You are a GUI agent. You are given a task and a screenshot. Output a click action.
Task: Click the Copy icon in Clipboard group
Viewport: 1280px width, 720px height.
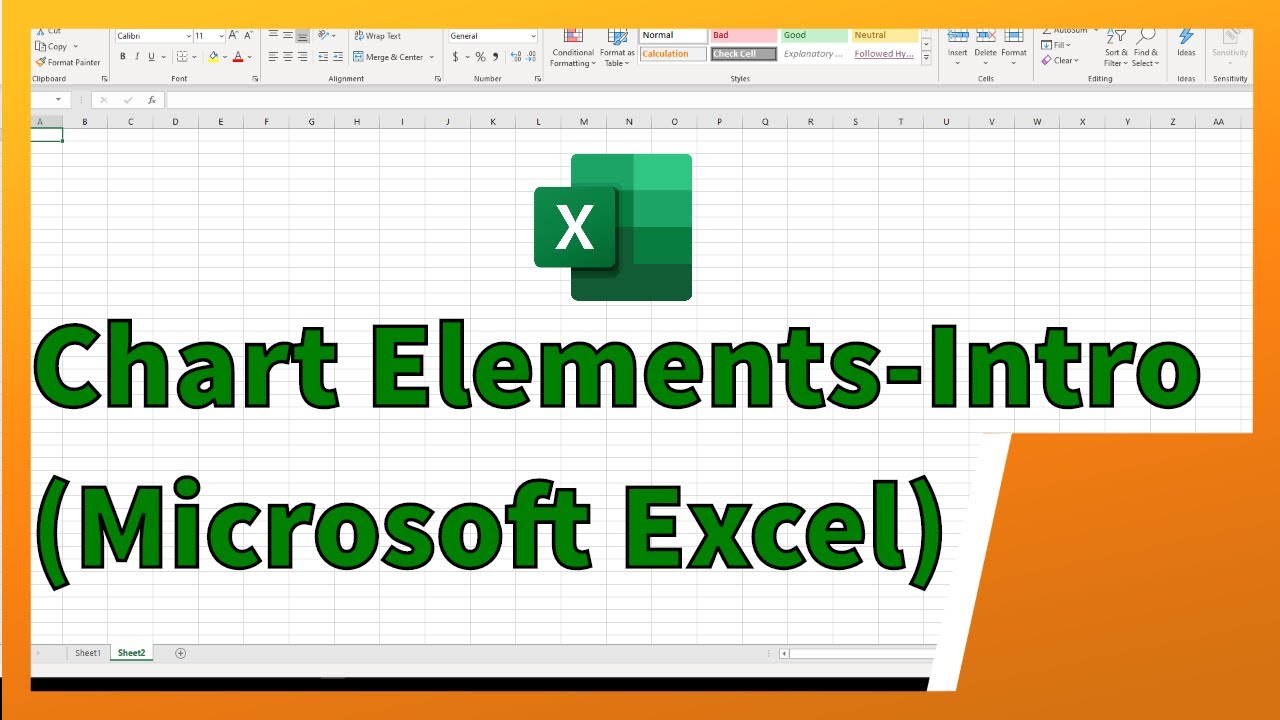point(40,46)
